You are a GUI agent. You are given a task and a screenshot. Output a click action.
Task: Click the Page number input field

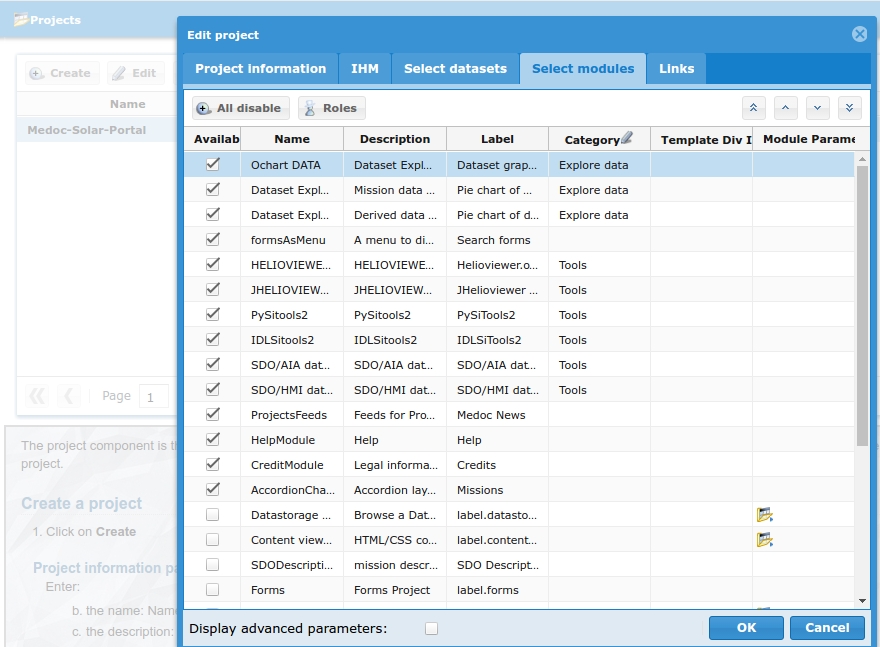(x=153, y=397)
